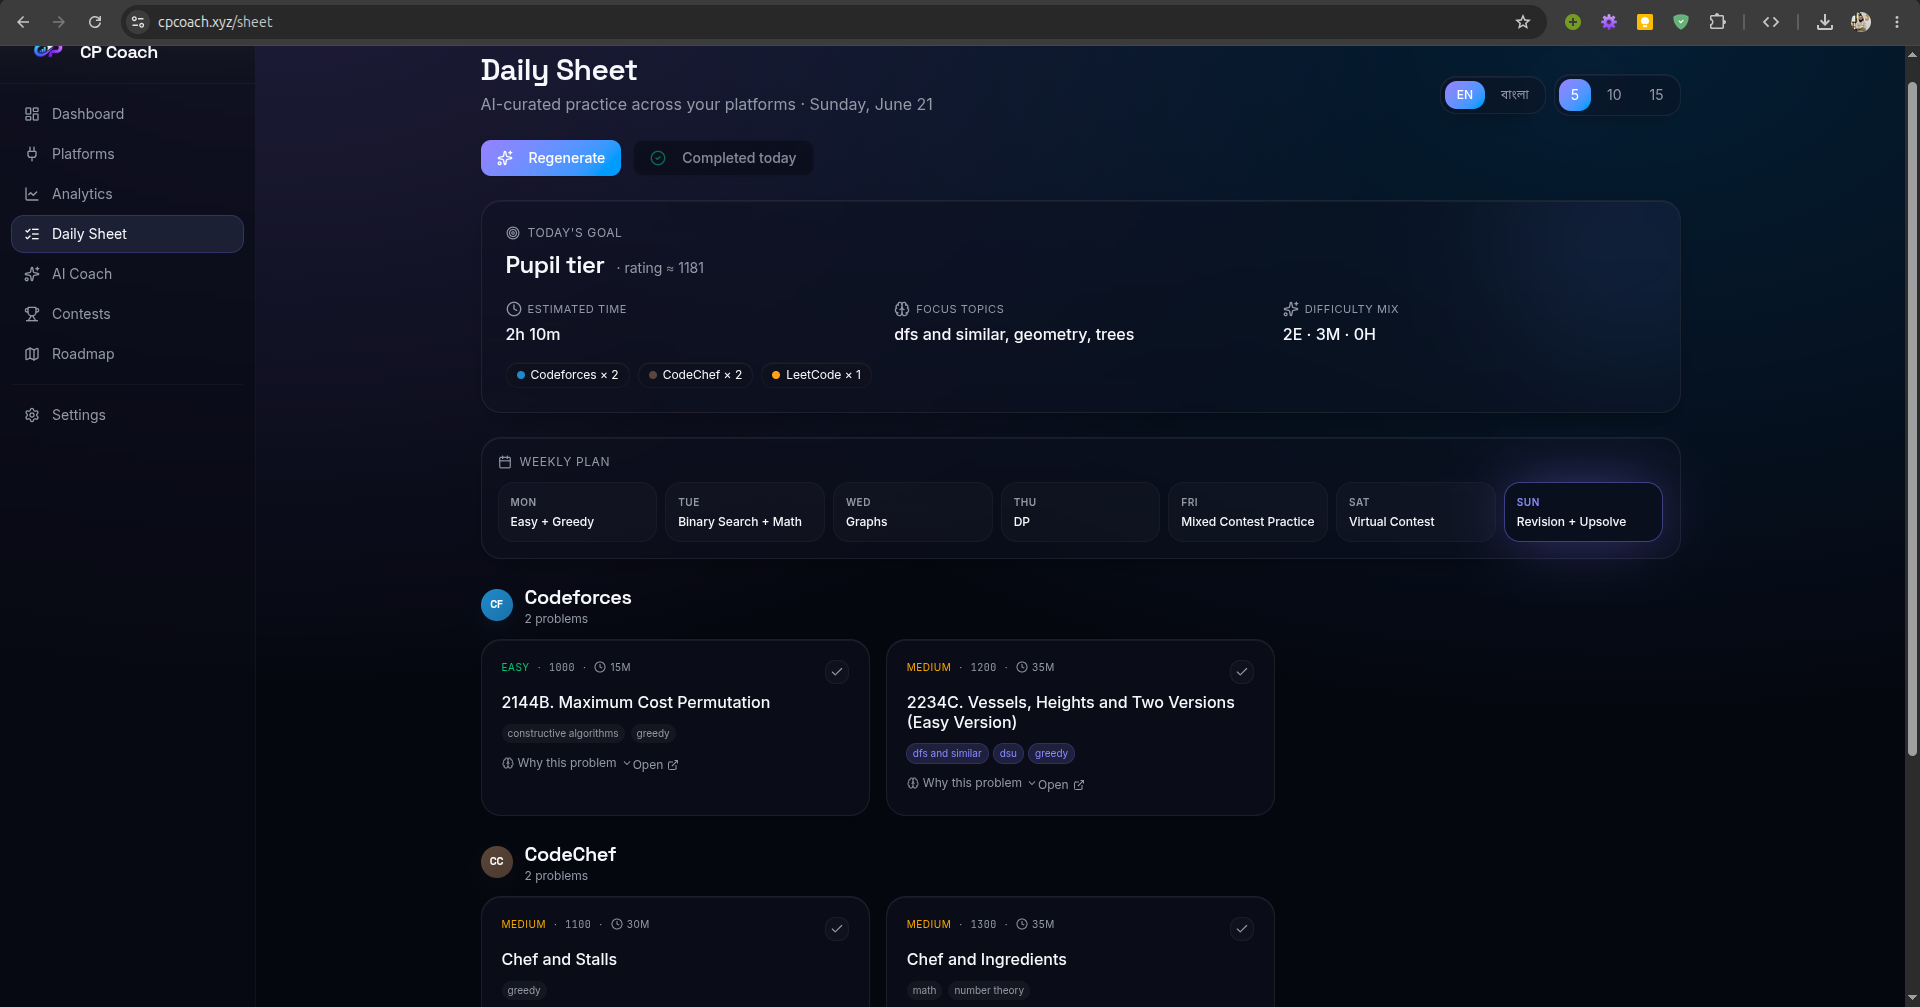Select Daily Sheet in sidebar
Screen dimensions: 1920x1007
(x=127, y=234)
